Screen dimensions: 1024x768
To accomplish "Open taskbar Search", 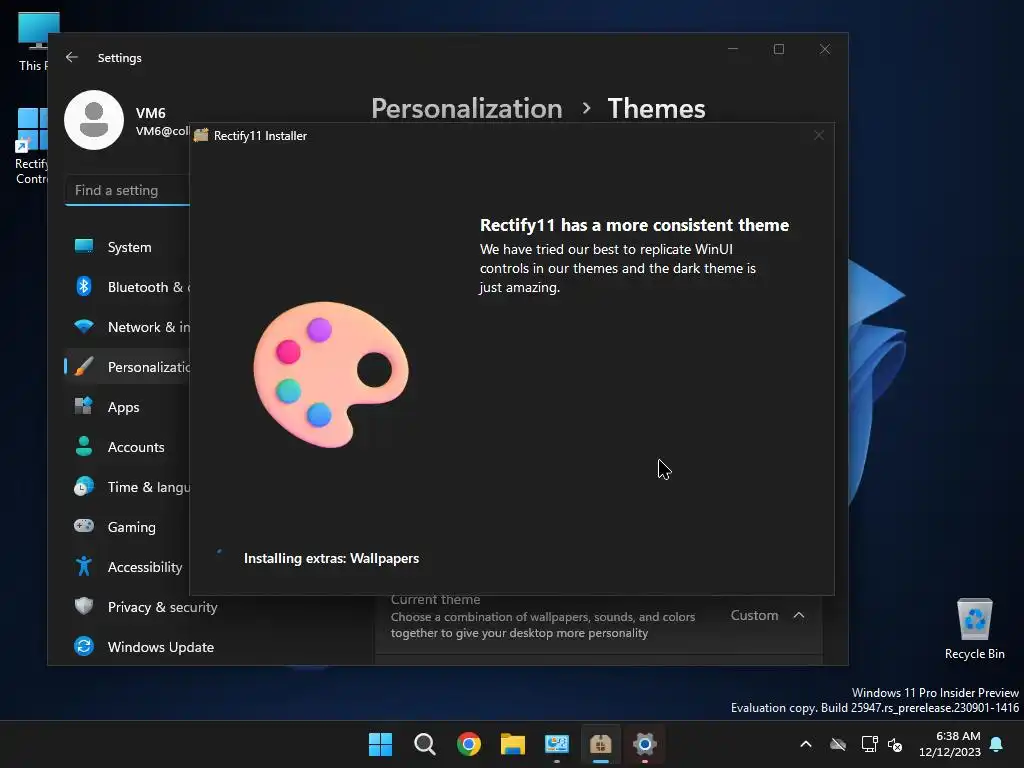I will 424,744.
